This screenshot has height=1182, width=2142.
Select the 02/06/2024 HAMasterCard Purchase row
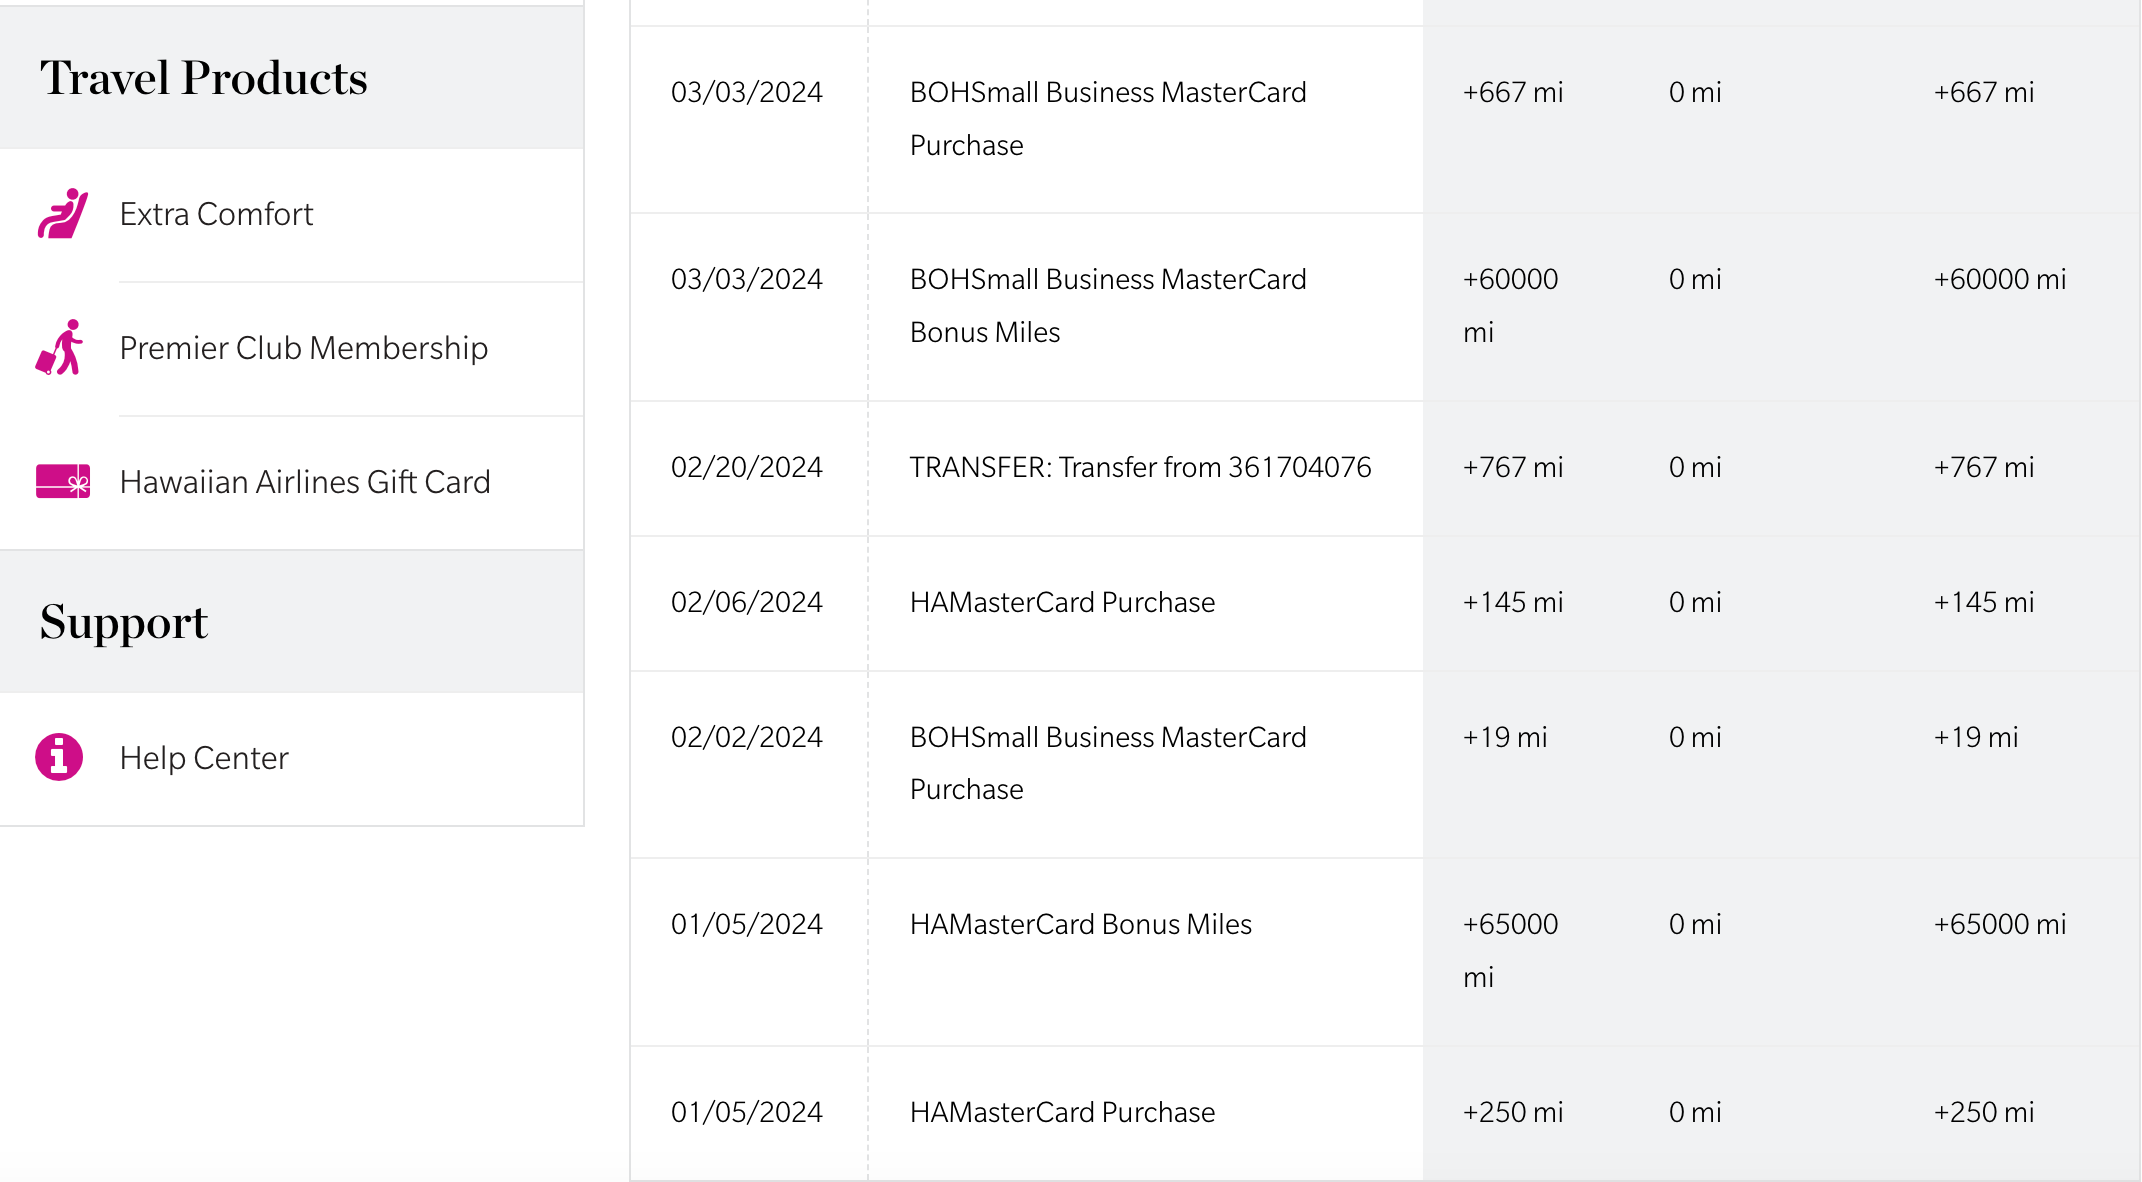point(1062,602)
